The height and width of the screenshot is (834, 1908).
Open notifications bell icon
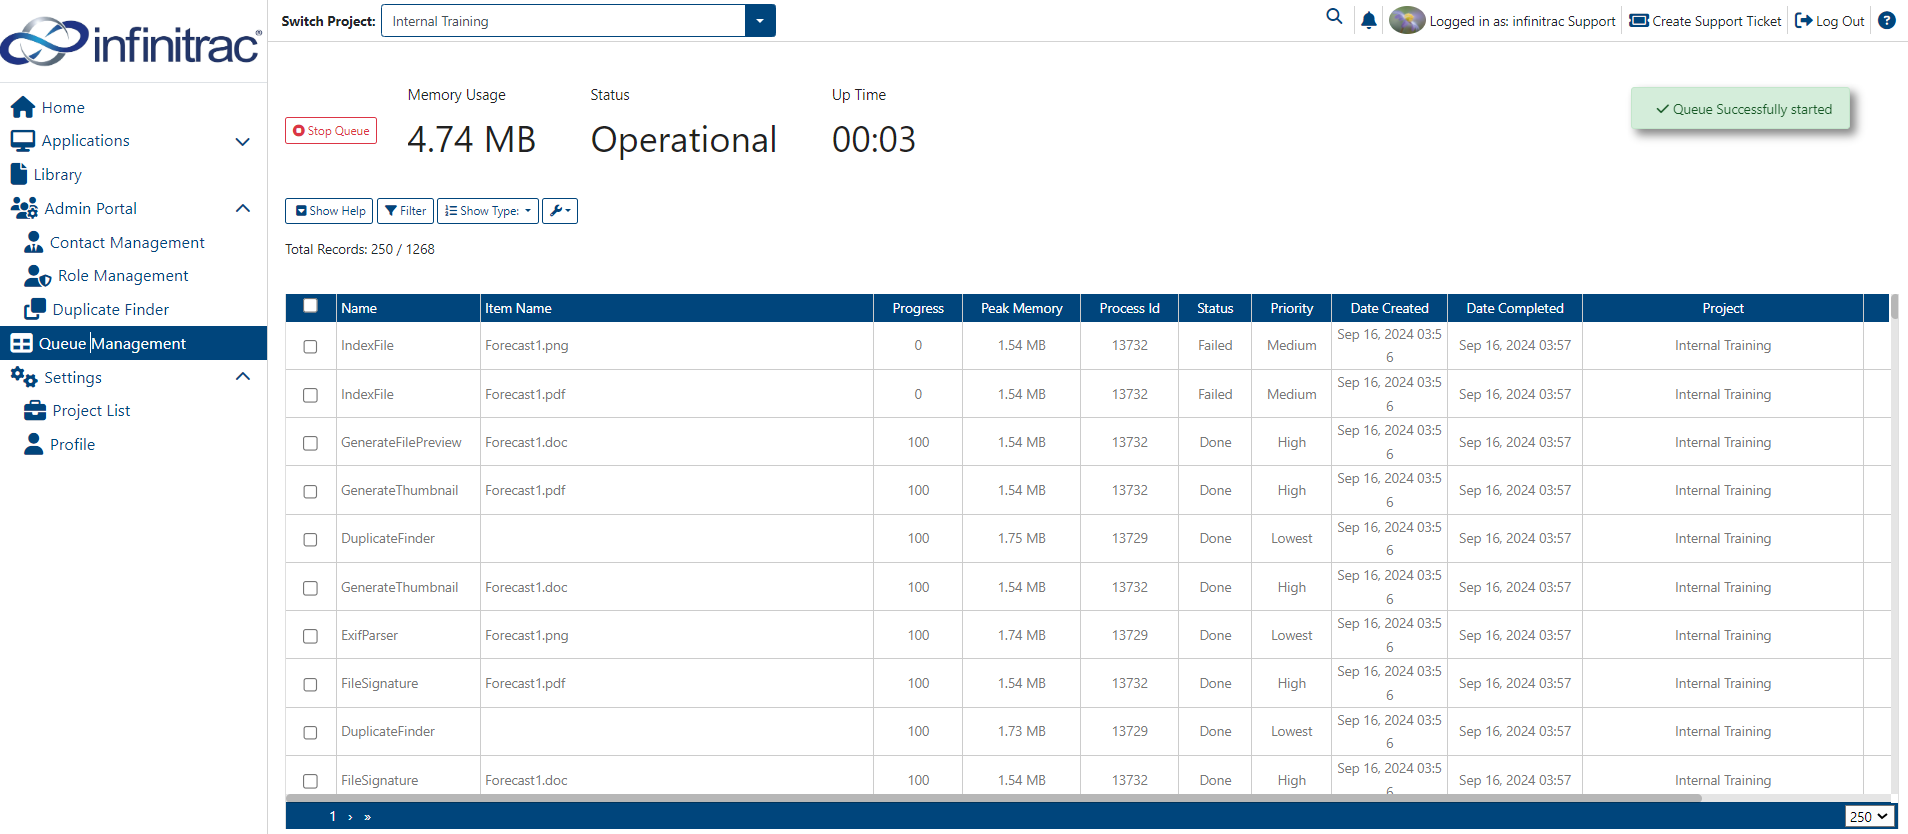click(1369, 20)
